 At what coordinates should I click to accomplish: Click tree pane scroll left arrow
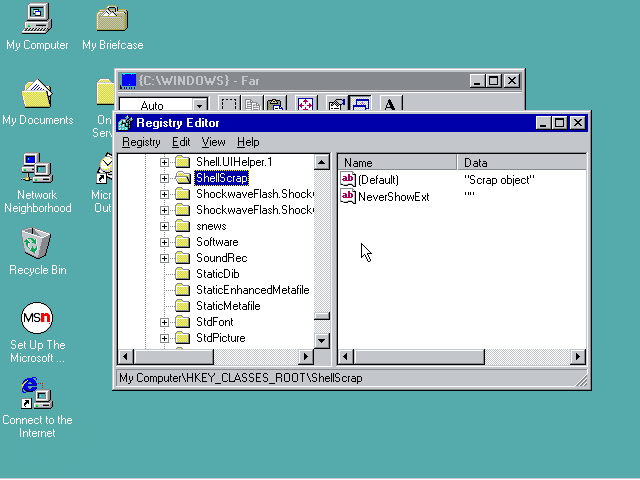[125, 357]
